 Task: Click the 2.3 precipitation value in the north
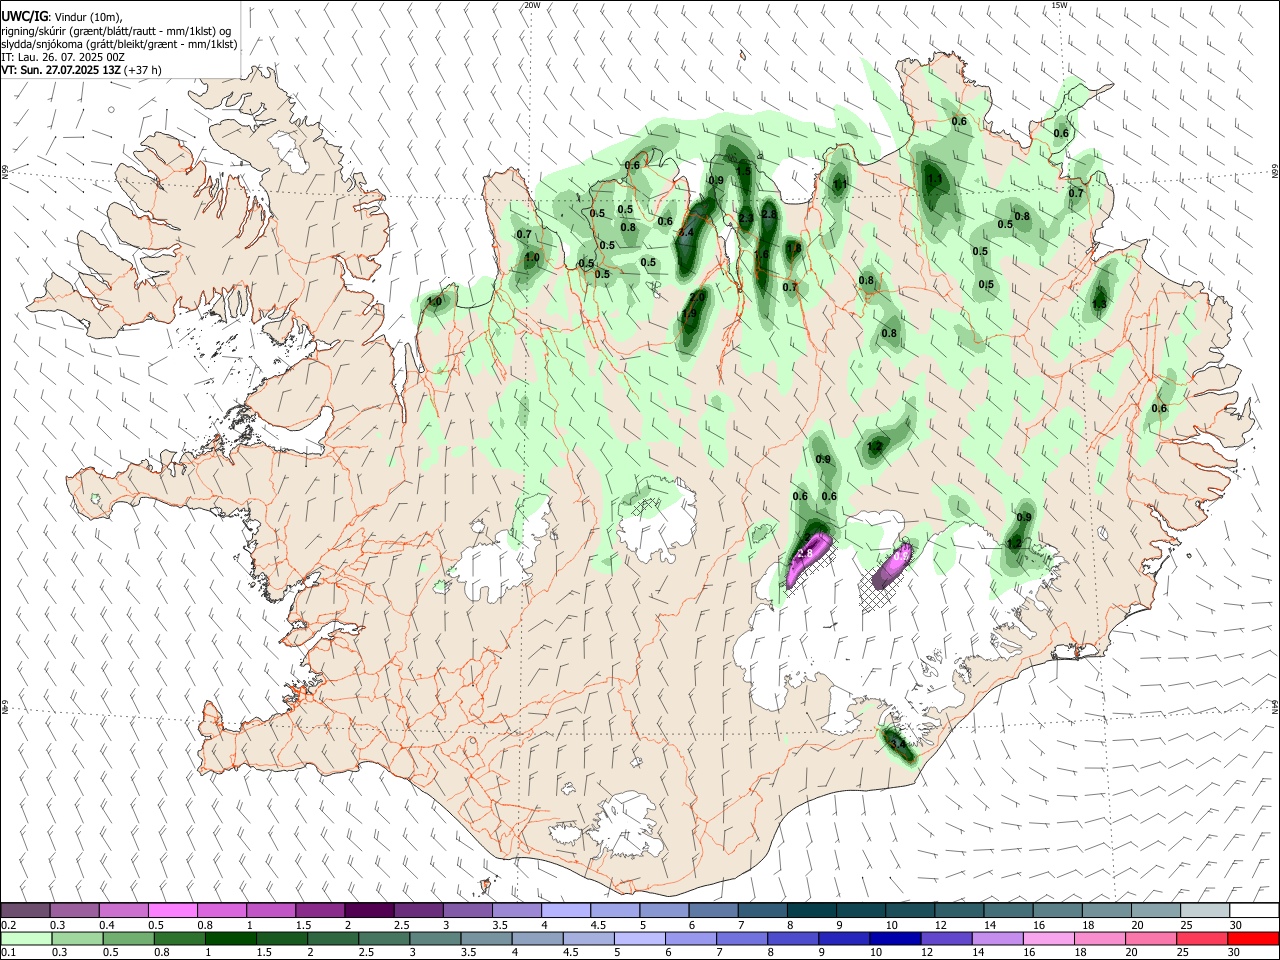pos(746,218)
